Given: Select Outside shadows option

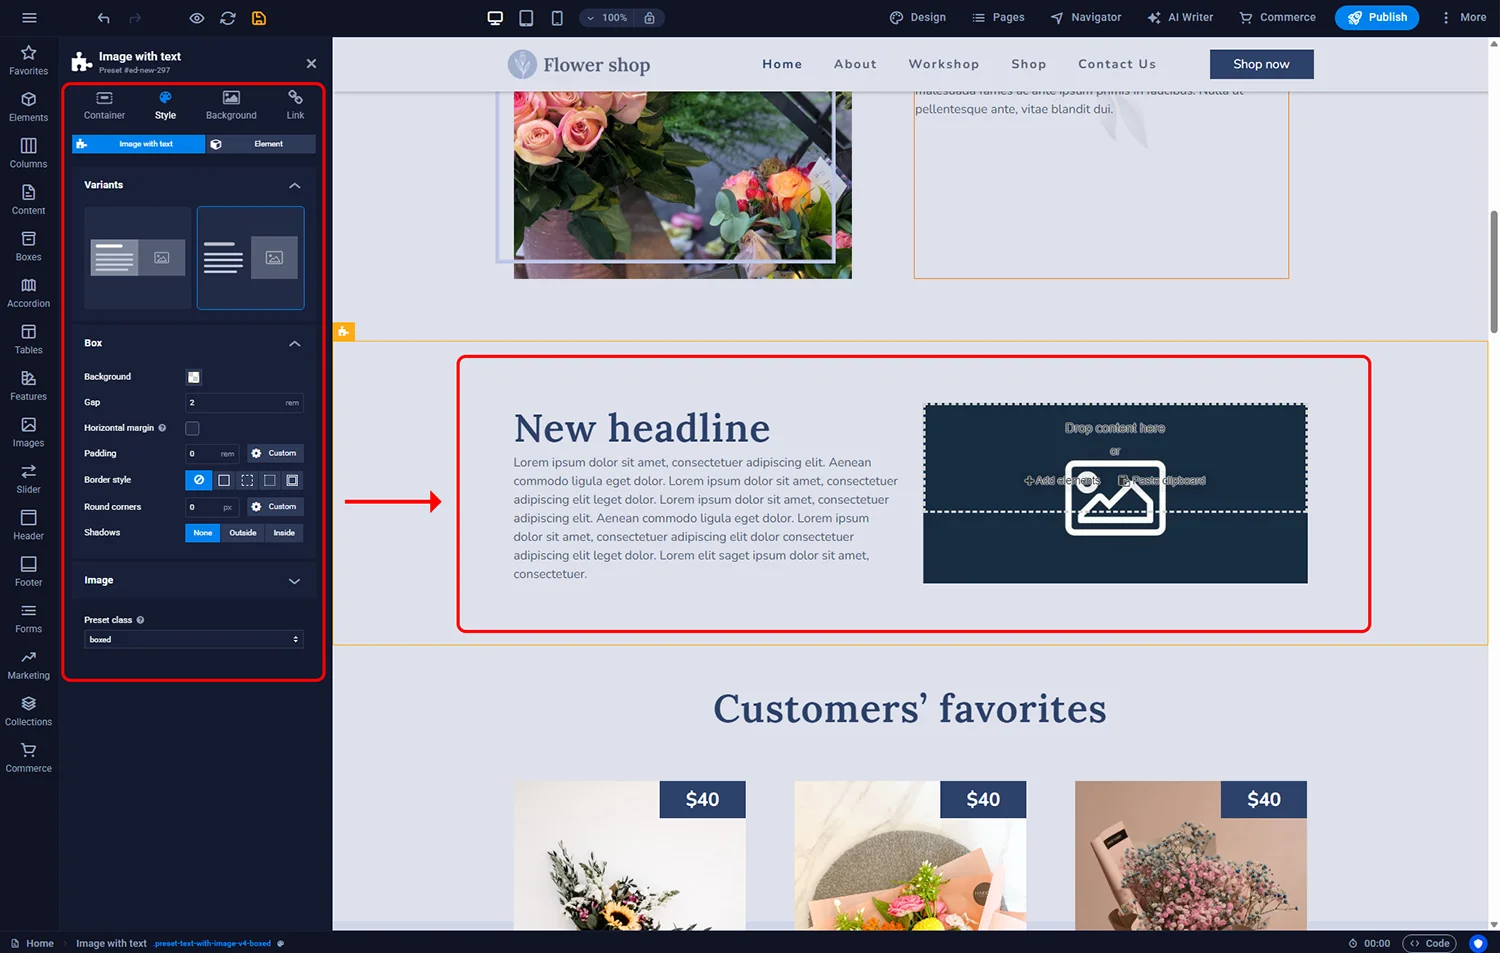Looking at the screenshot, I should pyautogui.click(x=243, y=533).
